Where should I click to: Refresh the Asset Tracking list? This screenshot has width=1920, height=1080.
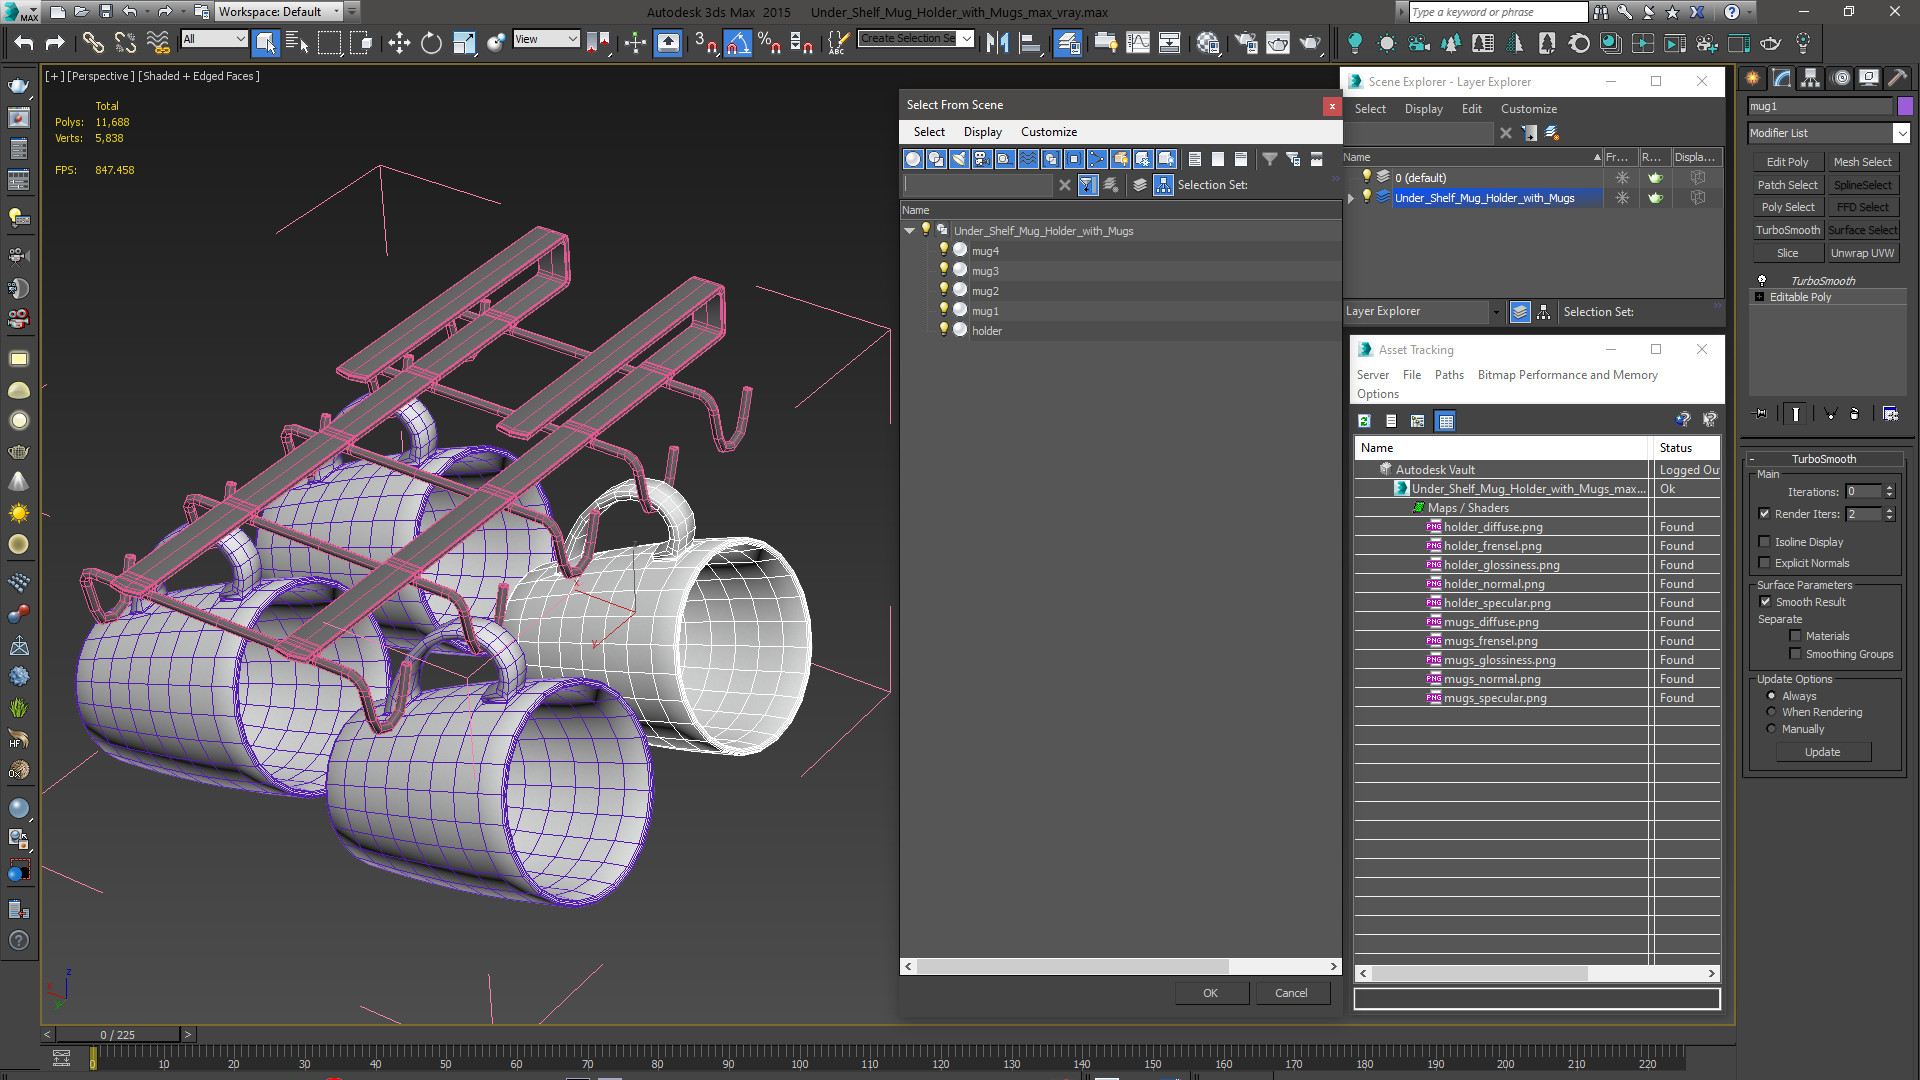[1364, 421]
